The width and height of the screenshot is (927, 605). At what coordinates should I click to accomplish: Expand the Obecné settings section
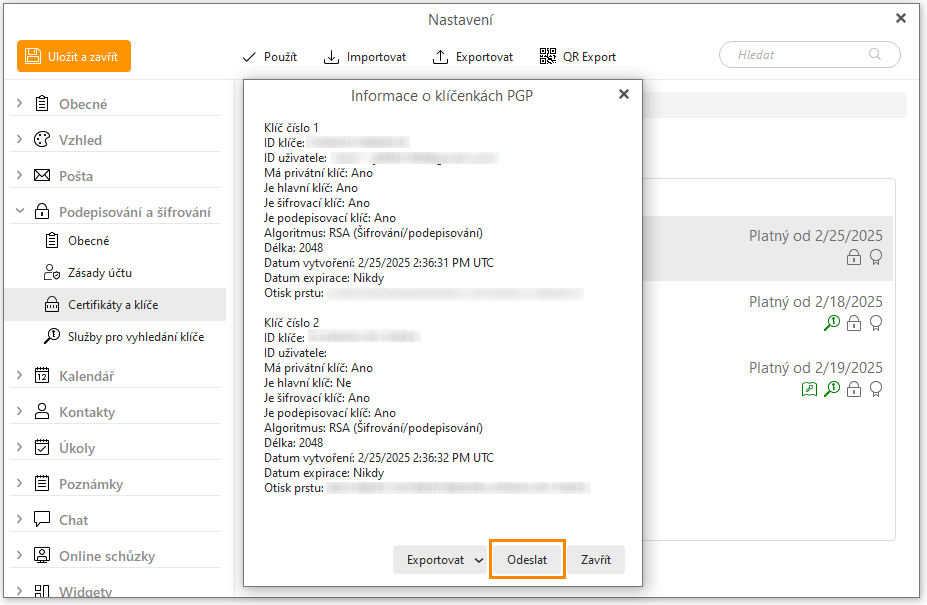point(19,104)
